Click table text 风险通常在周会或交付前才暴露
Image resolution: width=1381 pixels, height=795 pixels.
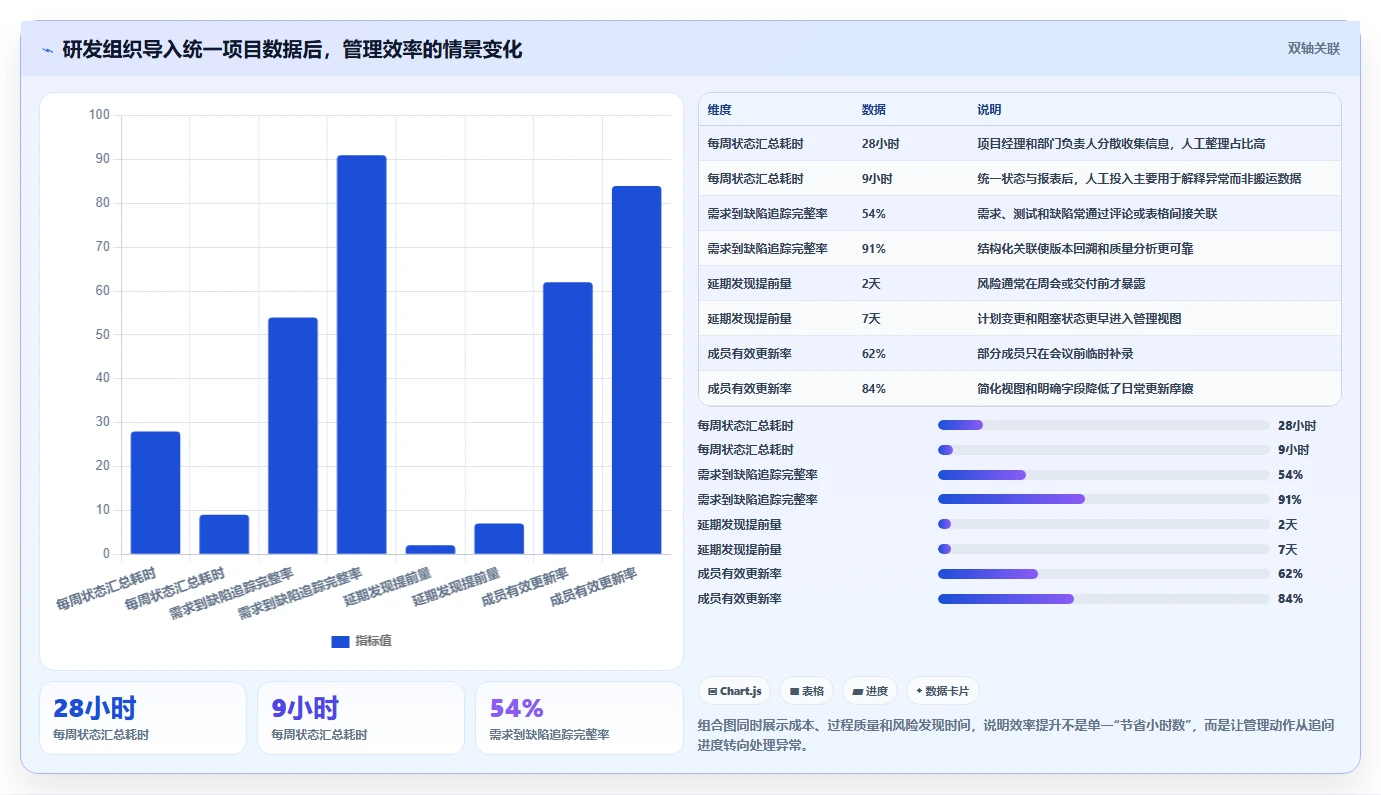(1061, 284)
